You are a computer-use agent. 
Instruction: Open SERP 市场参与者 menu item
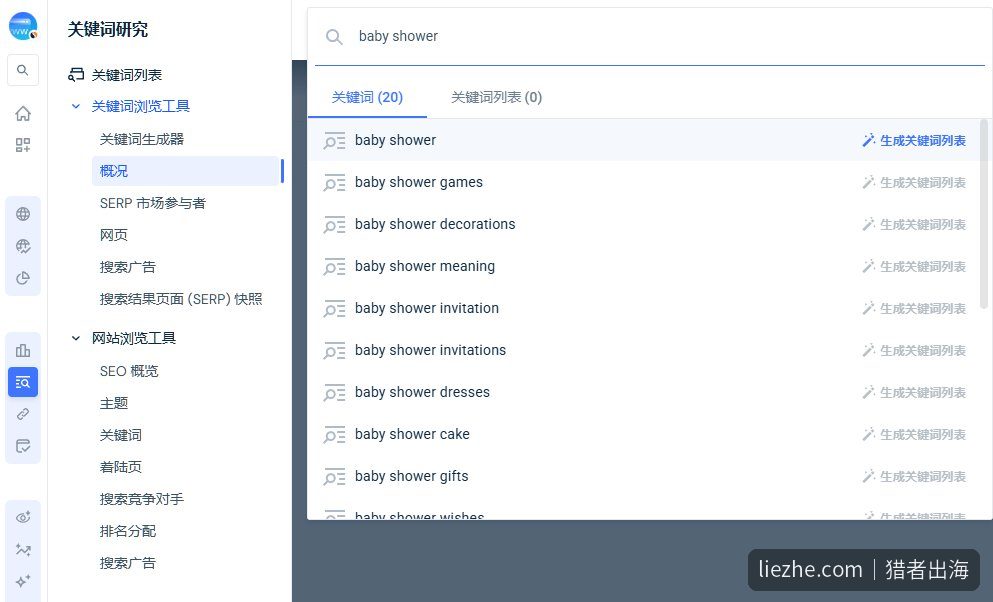click(x=153, y=203)
